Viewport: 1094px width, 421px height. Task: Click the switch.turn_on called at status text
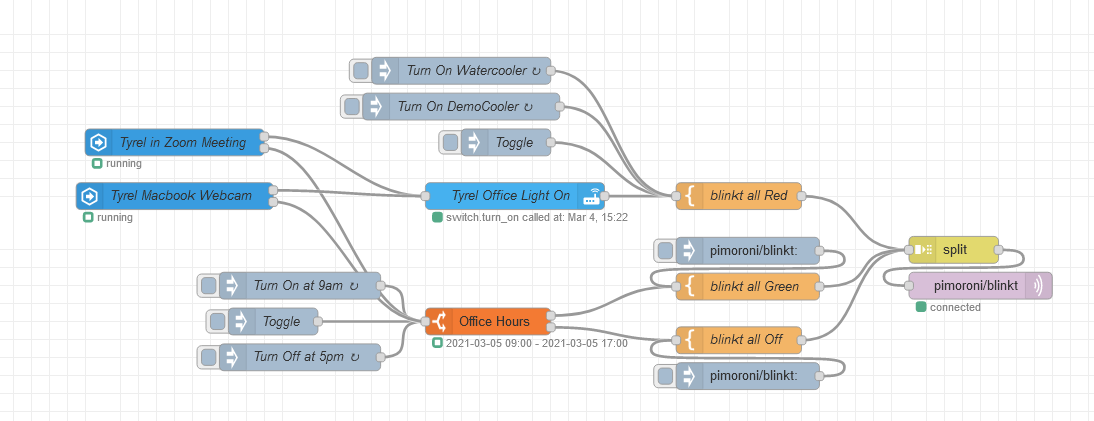click(537, 218)
